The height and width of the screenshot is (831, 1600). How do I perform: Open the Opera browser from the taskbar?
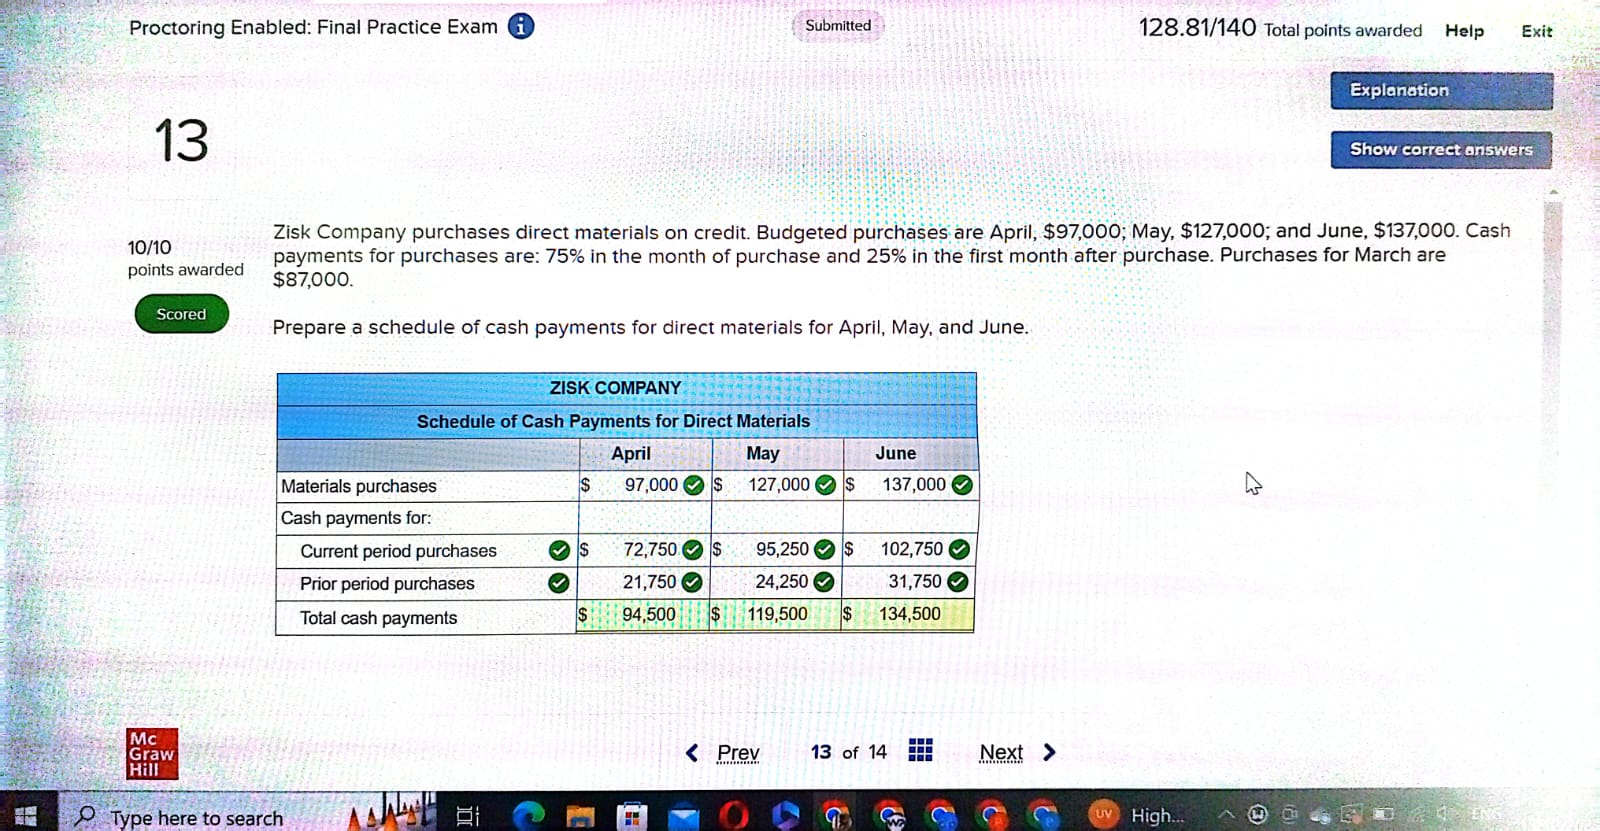point(733,816)
